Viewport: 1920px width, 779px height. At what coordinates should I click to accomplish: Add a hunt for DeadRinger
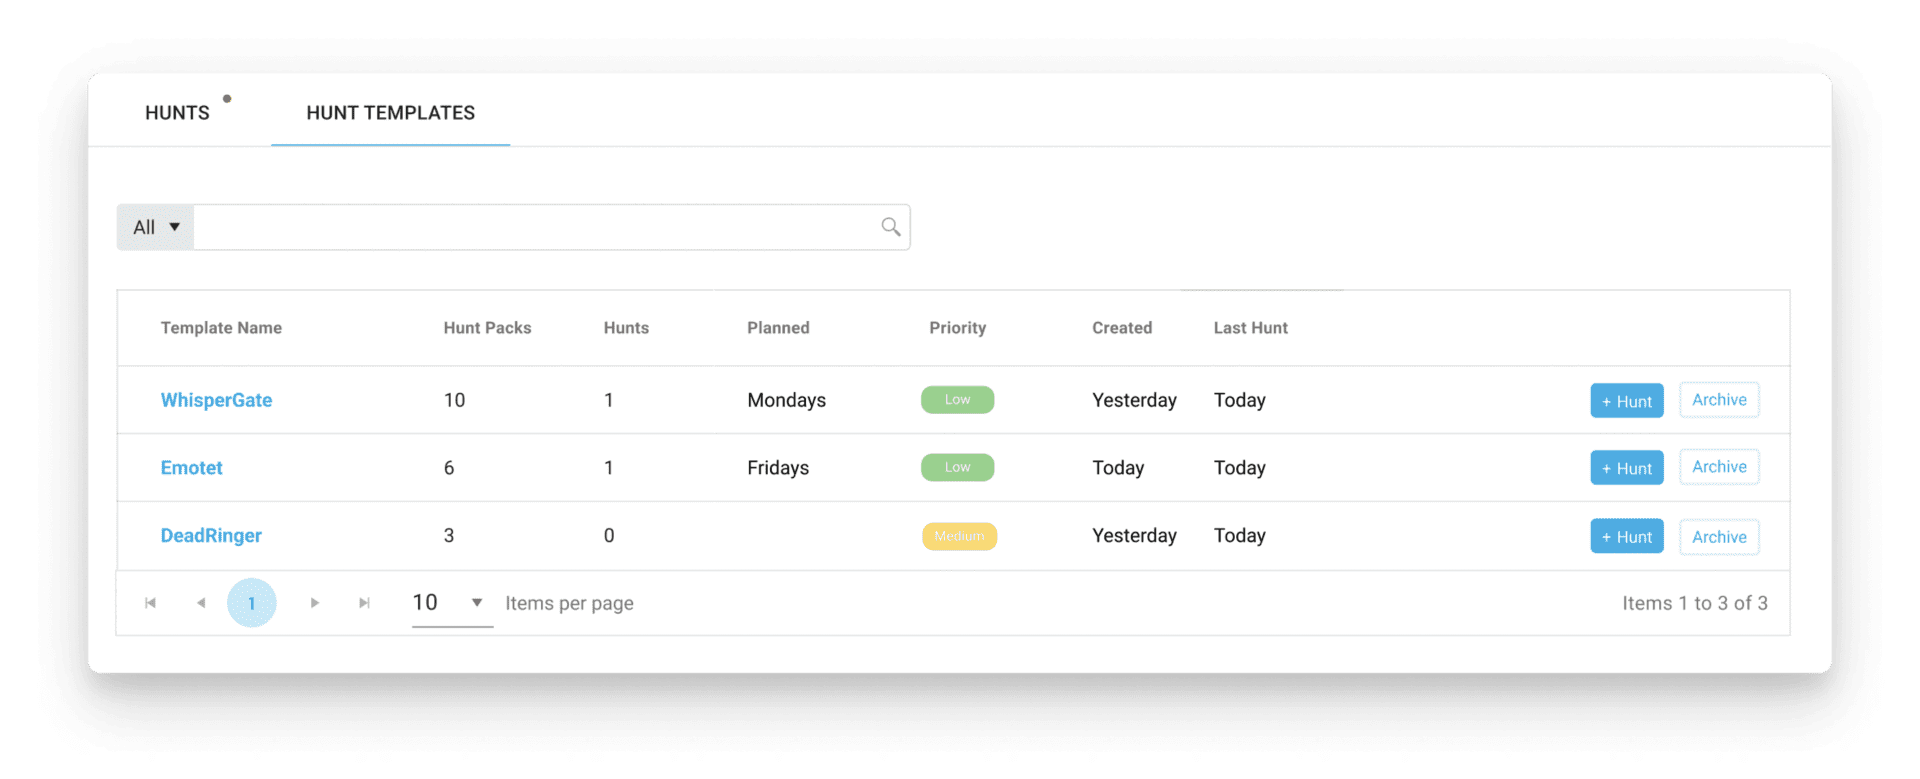(1627, 537)
